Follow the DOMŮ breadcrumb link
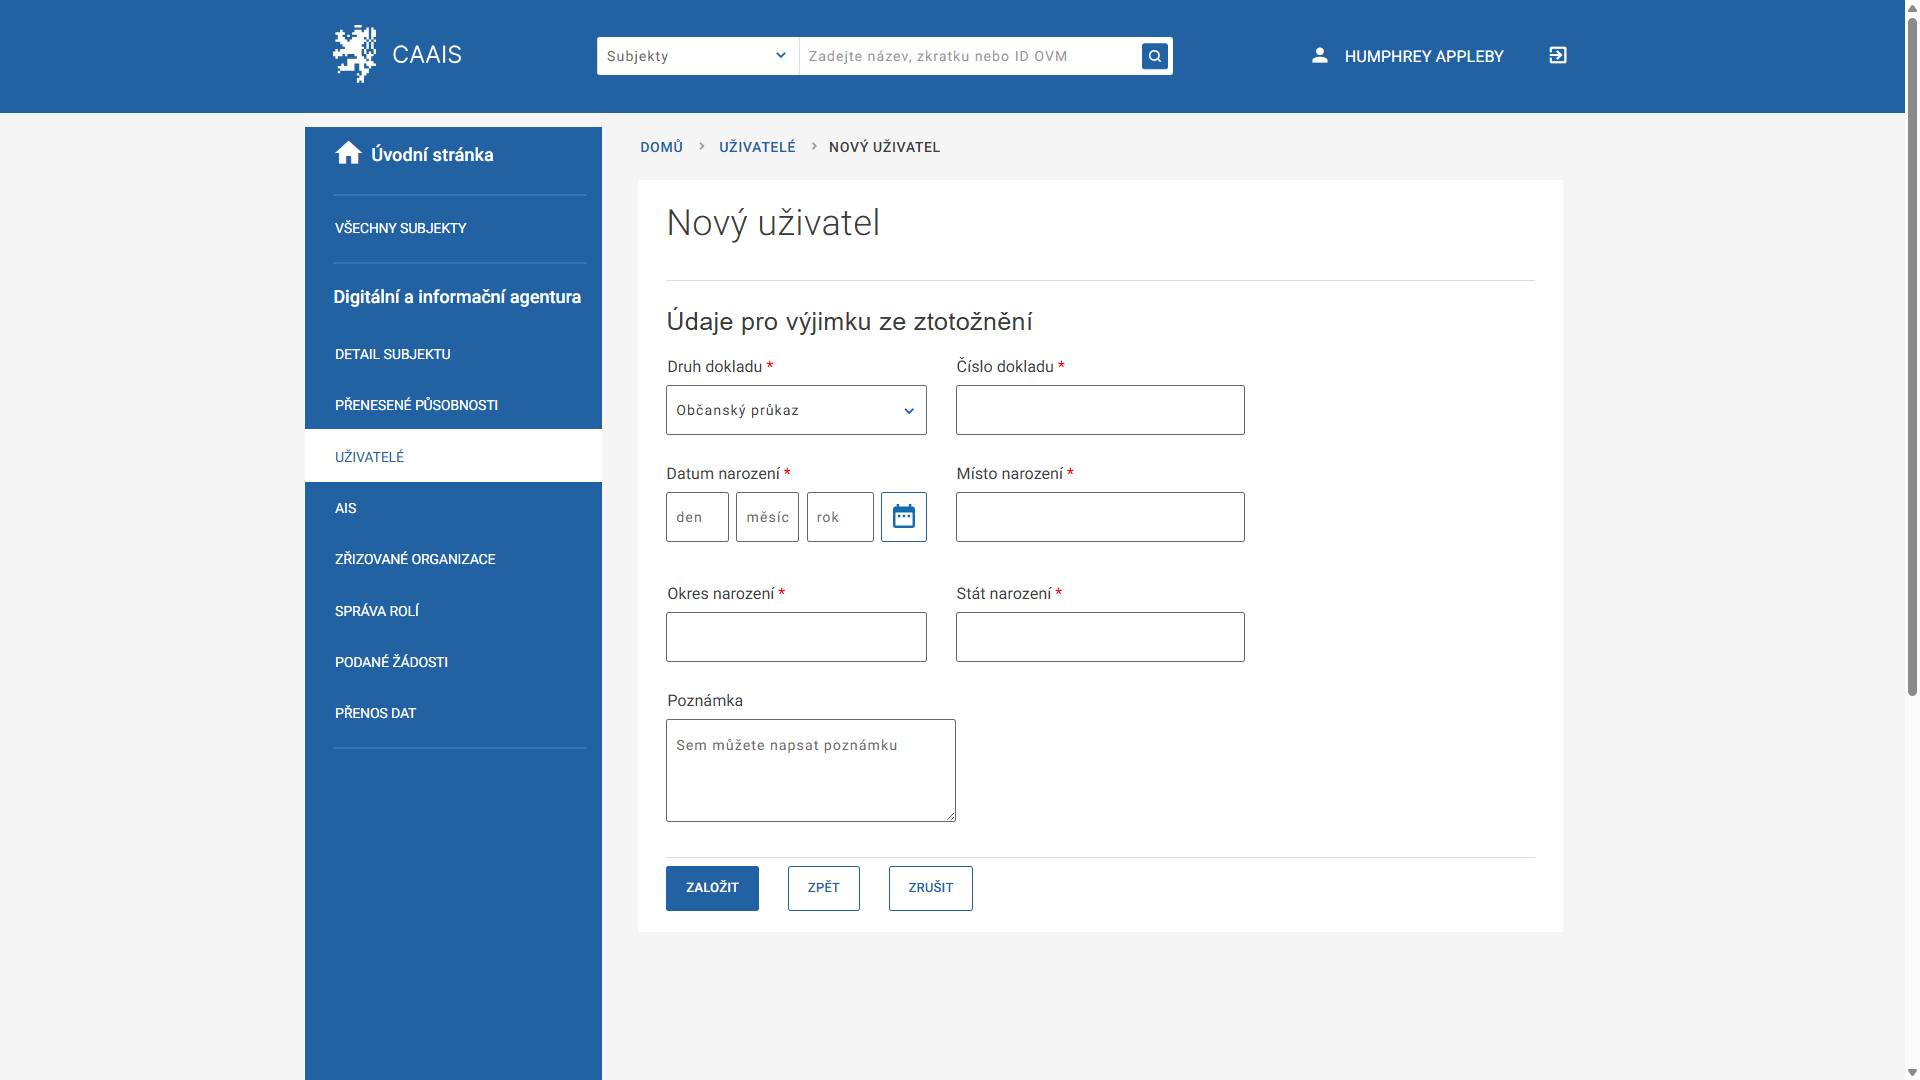 (661, 147)
